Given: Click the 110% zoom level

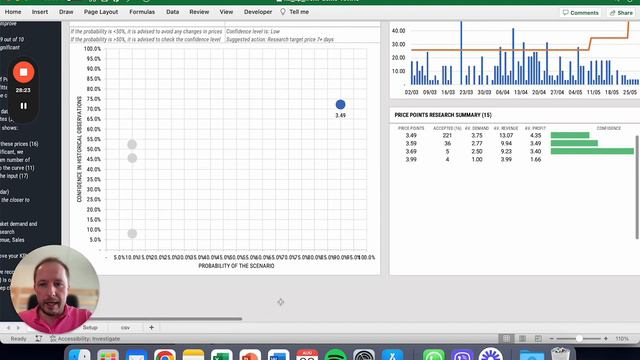Looking at the screenshot, I should pos(622,339).
